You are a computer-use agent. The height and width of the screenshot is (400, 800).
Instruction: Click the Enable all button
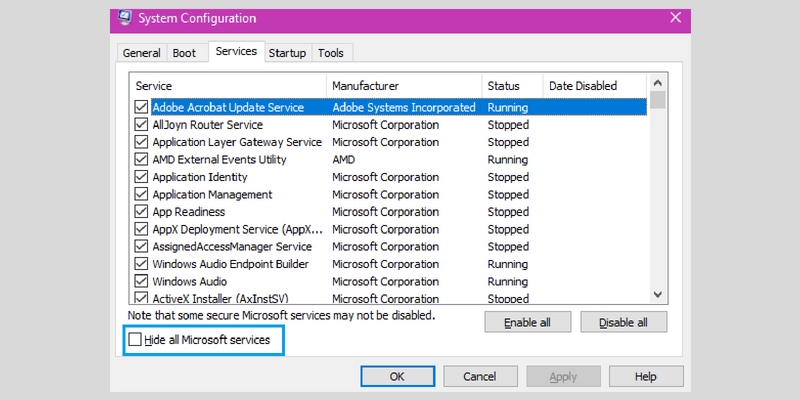point(528,322)
